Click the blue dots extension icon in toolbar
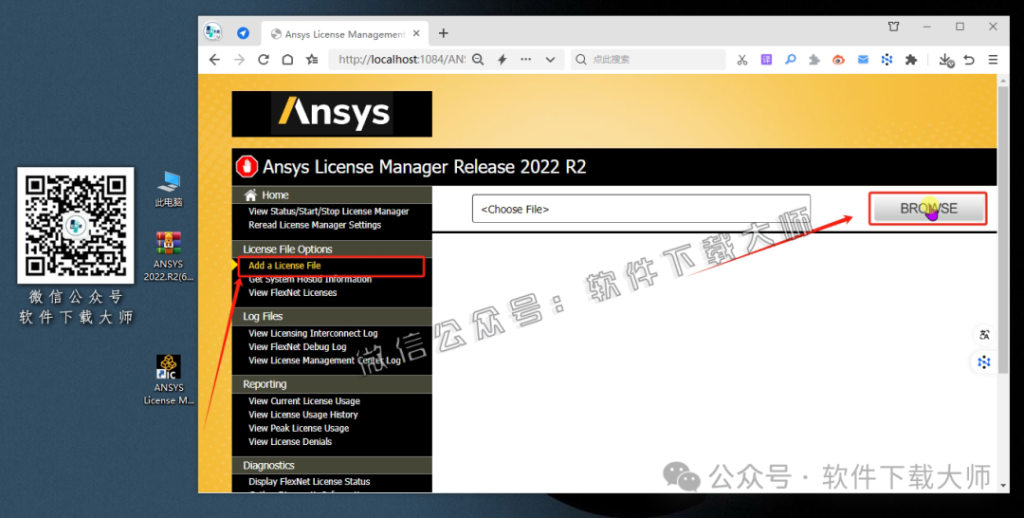1024x518 pixels. click(887, 59)
